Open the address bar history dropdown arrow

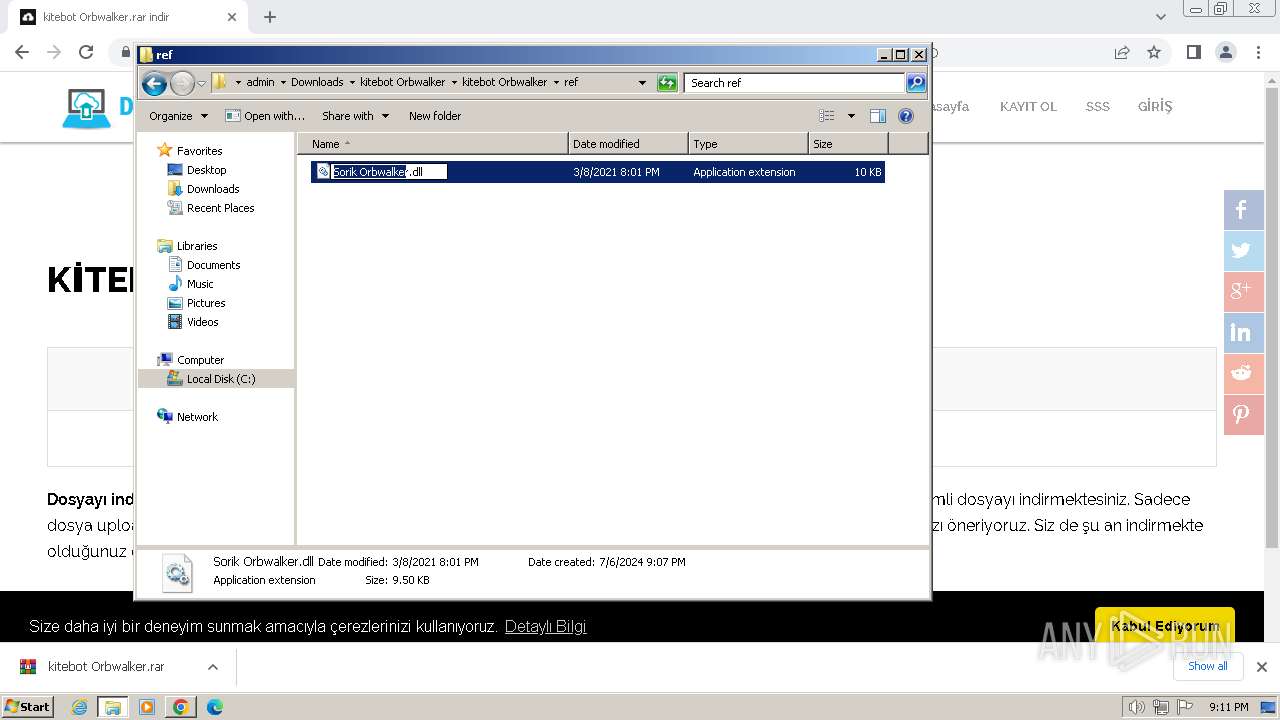pos(642,83)
